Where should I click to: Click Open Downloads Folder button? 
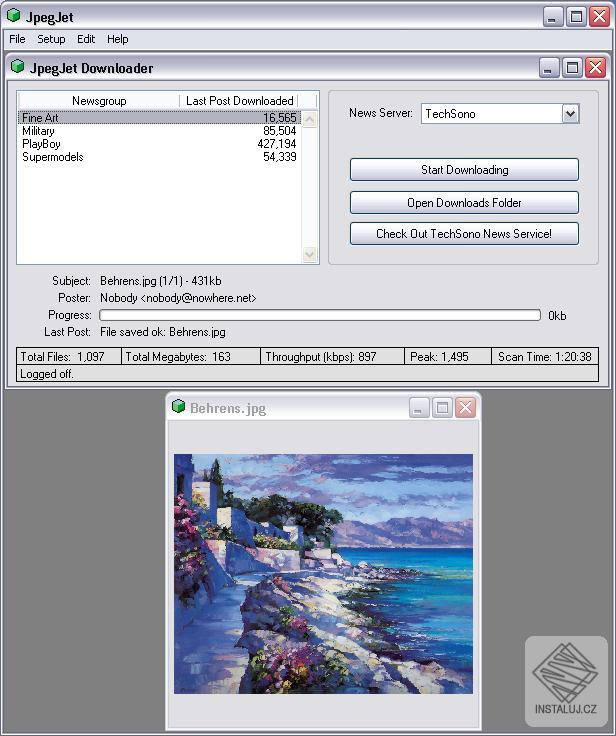tap(464, 202)
